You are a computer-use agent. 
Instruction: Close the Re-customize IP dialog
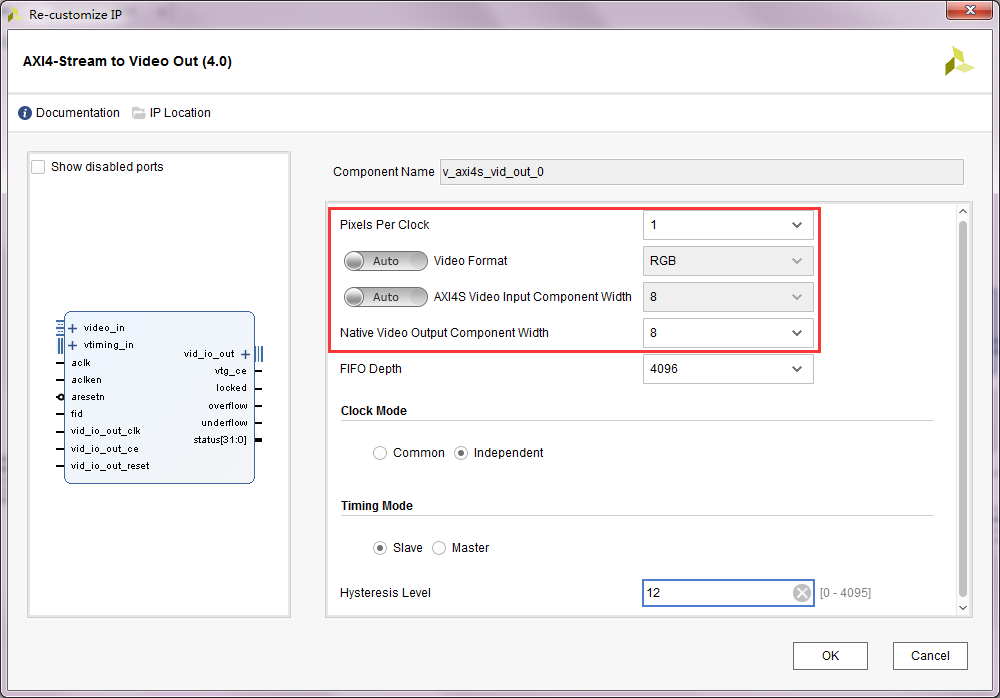coord(969,10)
